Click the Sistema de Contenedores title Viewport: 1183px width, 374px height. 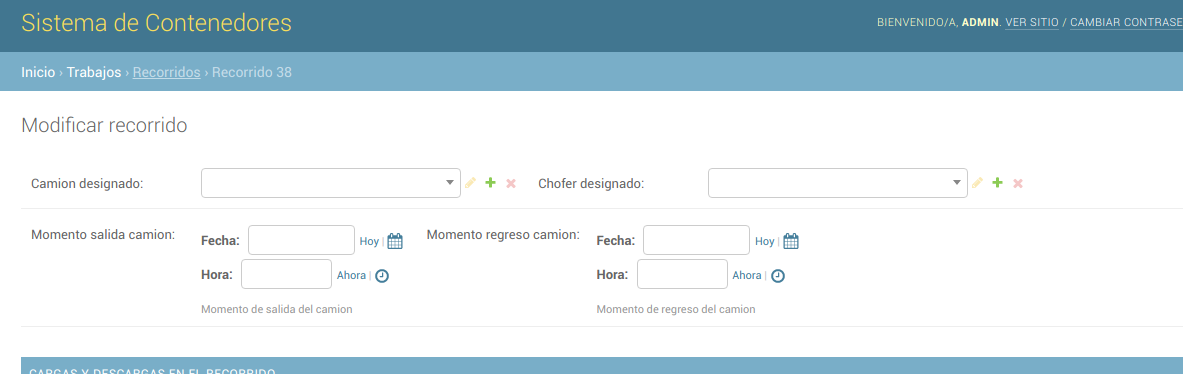pyautogui.click(x=156, y=23)
